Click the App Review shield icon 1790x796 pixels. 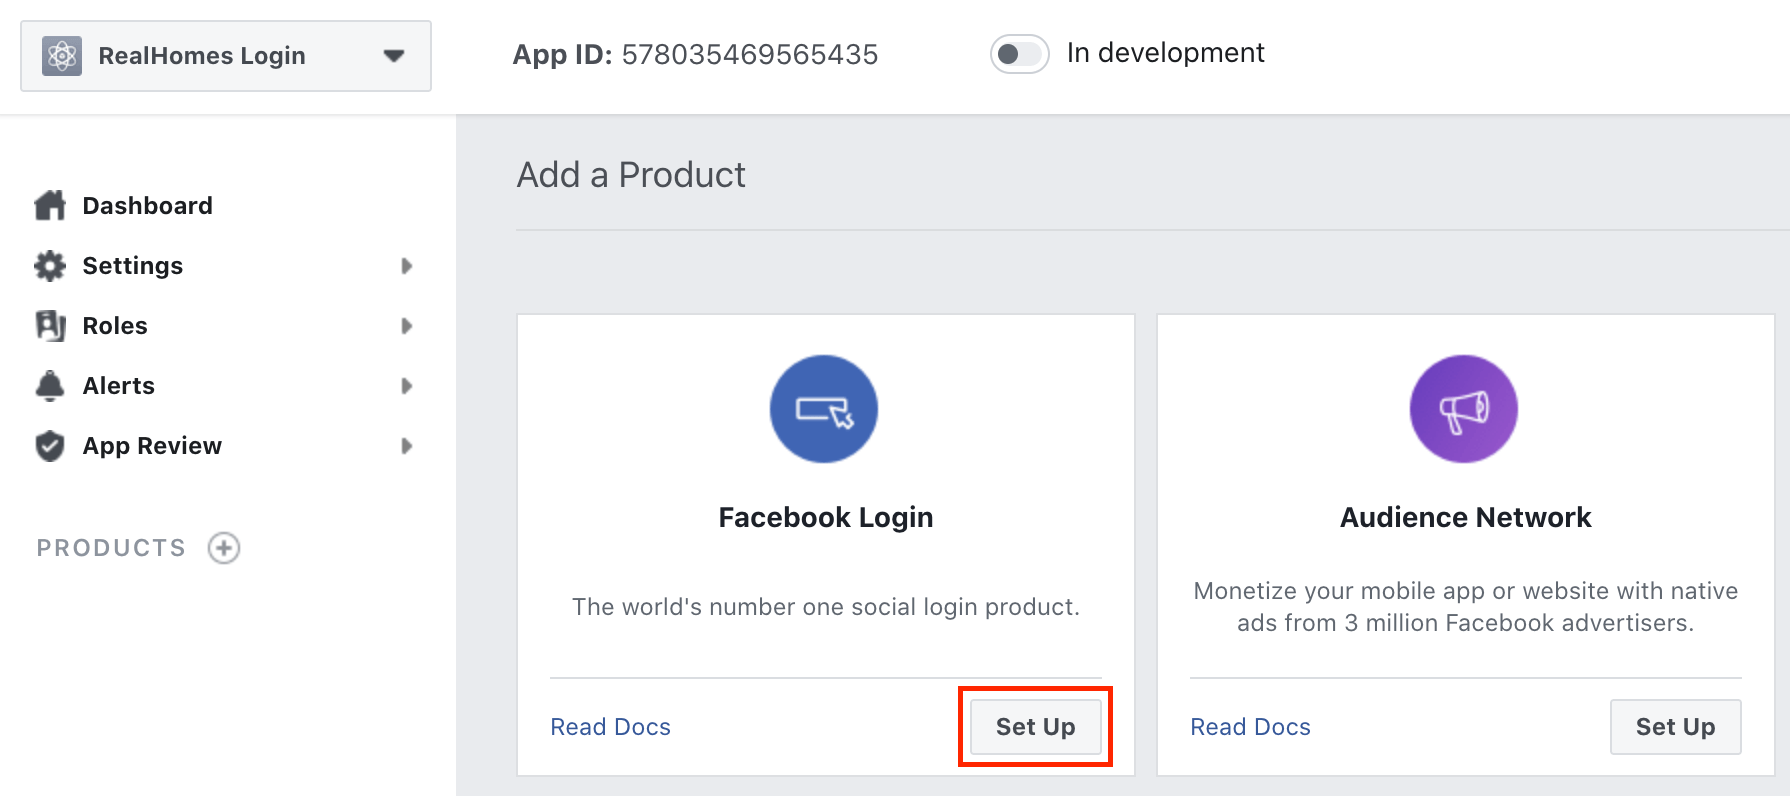pos(50,446)
